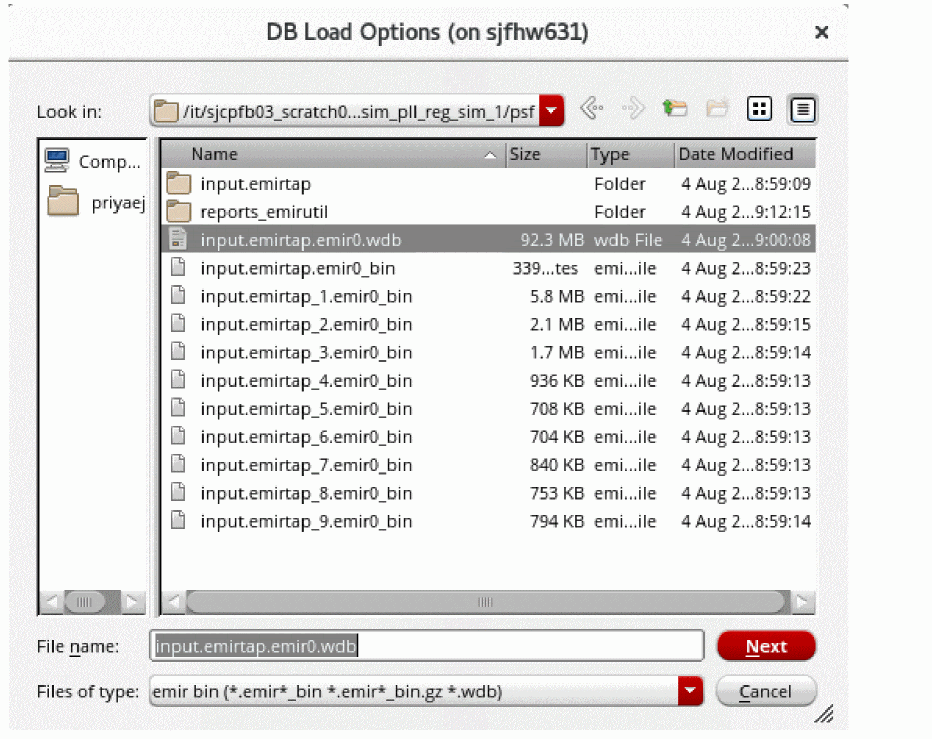
Task: Click sidebar scroll right arrow
Action: [133, 602]
